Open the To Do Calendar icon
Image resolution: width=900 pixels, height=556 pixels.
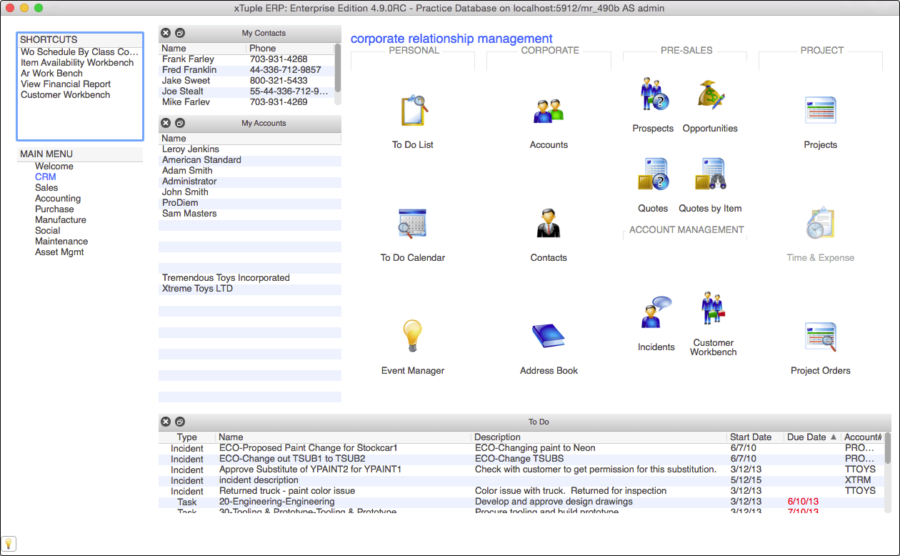(412, 223)
